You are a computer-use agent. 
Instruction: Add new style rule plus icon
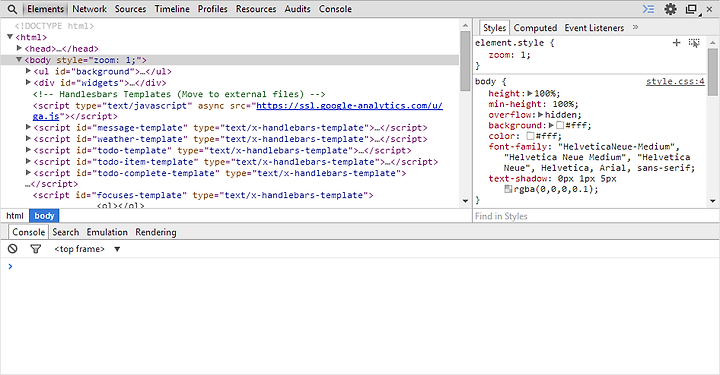(676, 43)
